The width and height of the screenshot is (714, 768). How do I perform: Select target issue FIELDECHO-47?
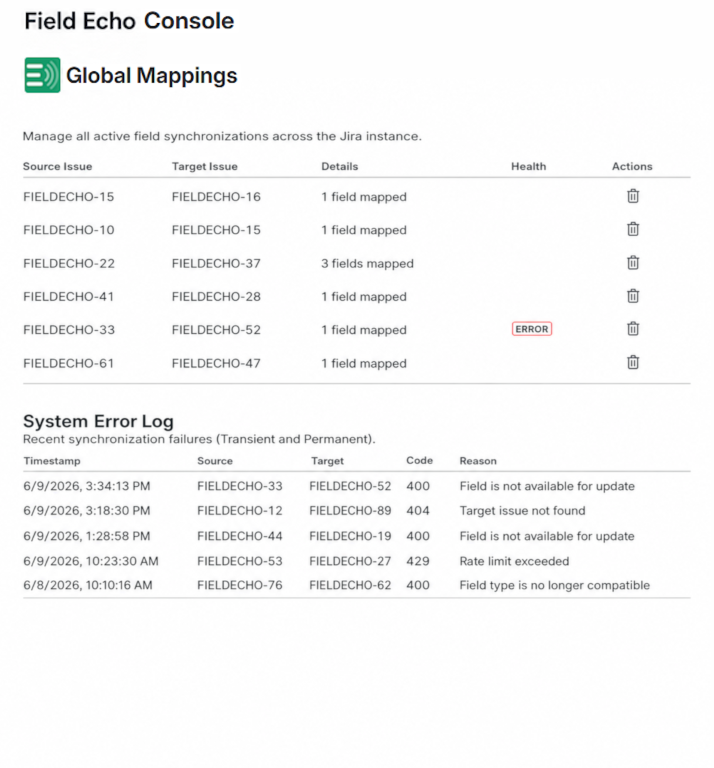click(216, 363)
